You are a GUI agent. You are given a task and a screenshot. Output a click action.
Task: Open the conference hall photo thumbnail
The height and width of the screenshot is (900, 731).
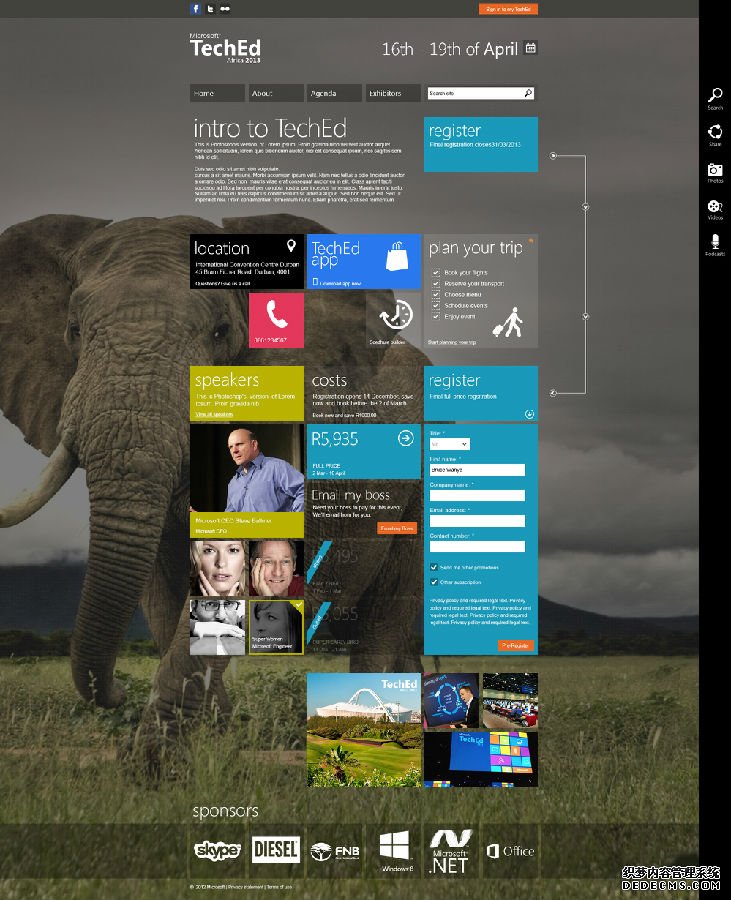[510, 701]
